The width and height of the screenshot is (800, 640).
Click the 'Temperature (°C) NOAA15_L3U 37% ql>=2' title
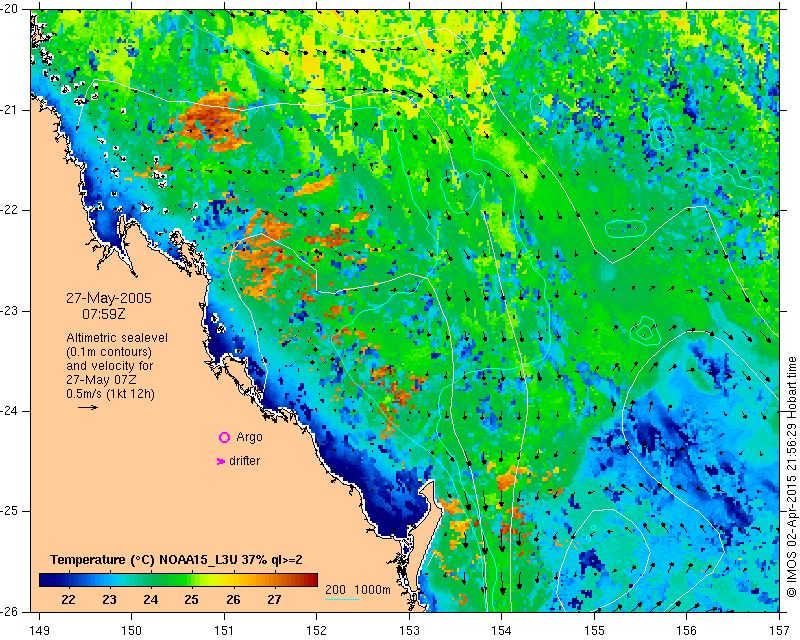pyautogui.click(x=176, y=560)
